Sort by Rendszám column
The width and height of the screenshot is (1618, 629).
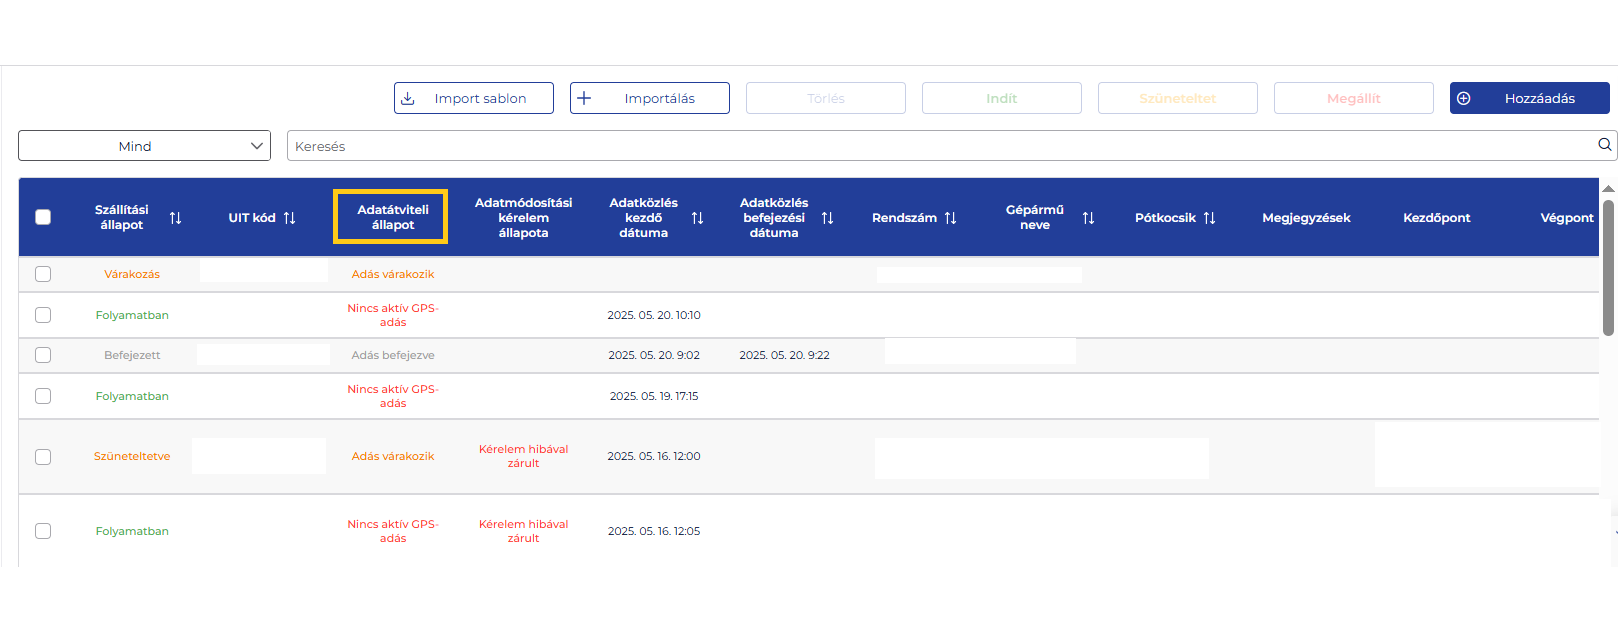click(950, 218)
